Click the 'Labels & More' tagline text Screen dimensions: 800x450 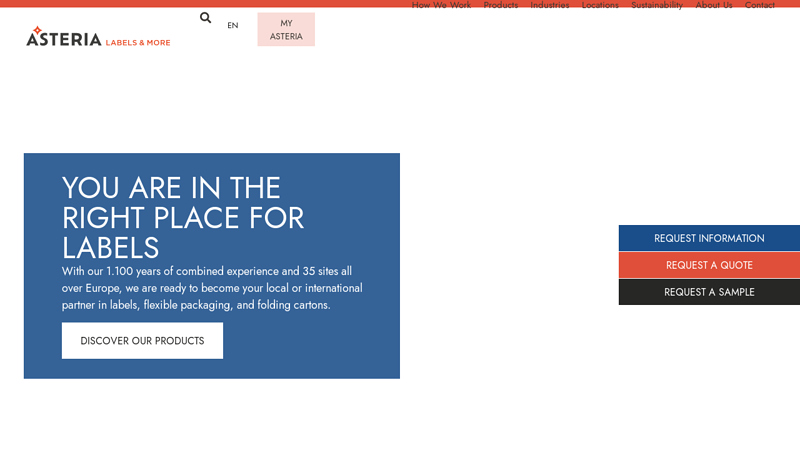(138, 43)
